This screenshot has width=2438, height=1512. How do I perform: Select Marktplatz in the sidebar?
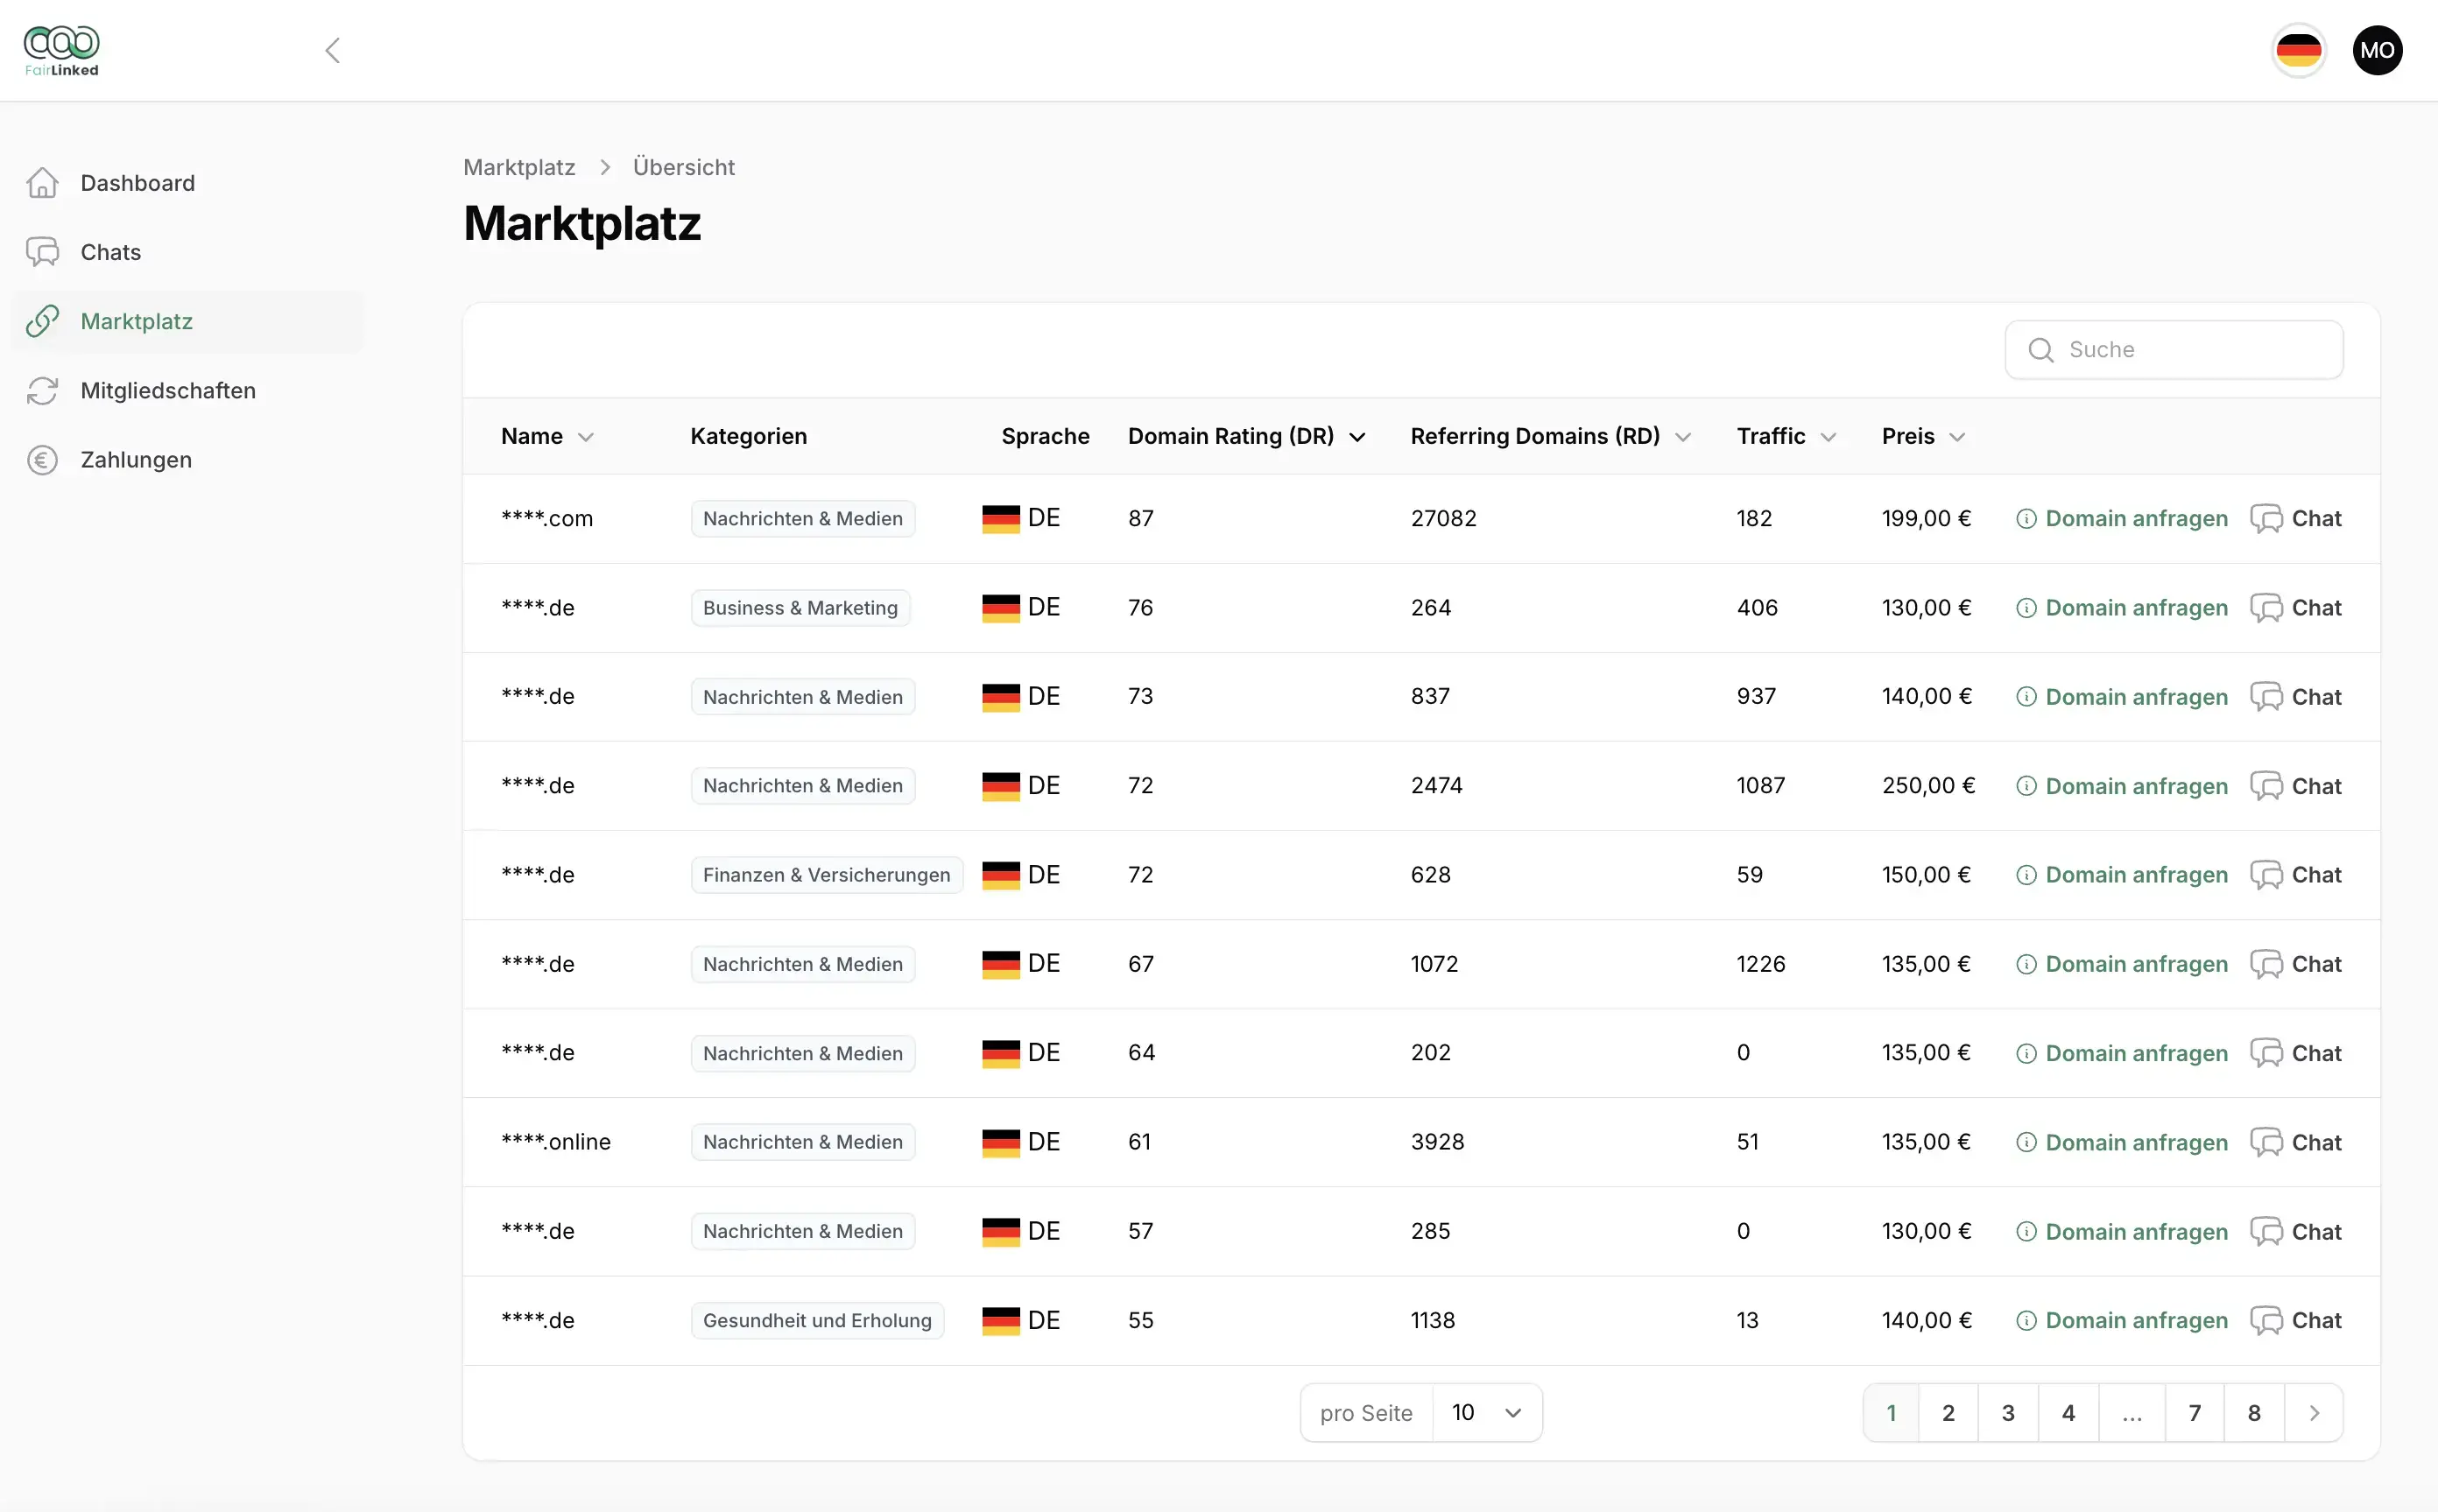[188, 321]
